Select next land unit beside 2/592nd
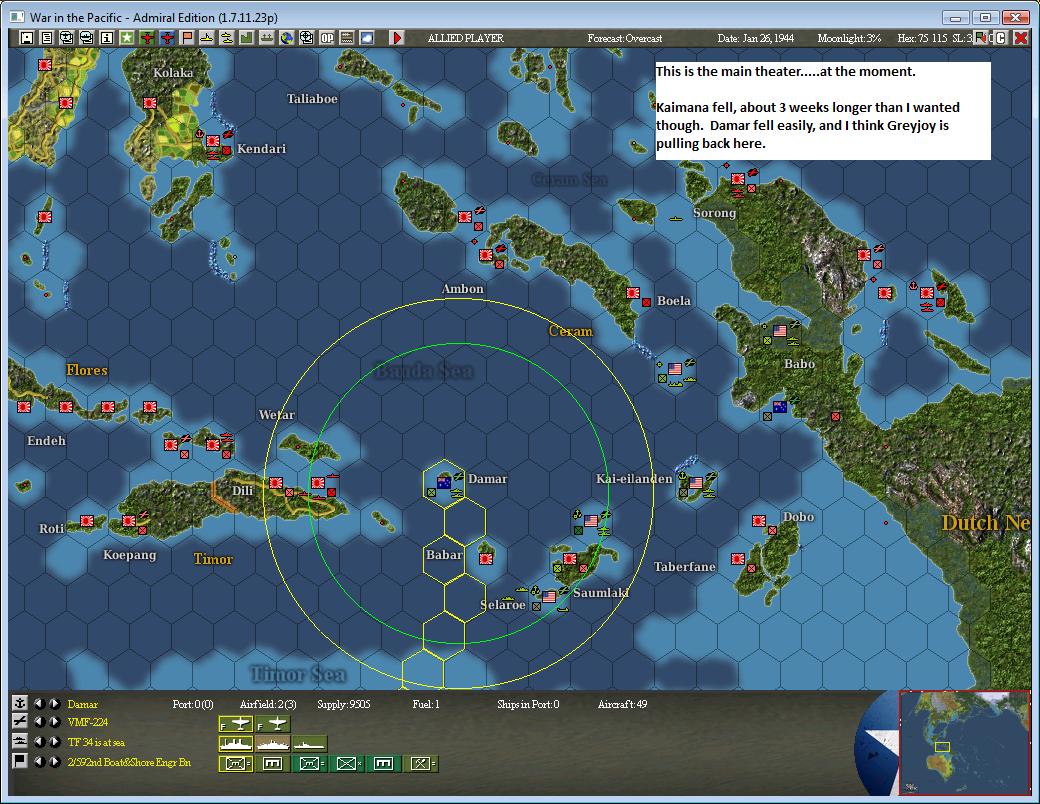Viewport: 1040px width, 804px height. [x=54, y=762]
